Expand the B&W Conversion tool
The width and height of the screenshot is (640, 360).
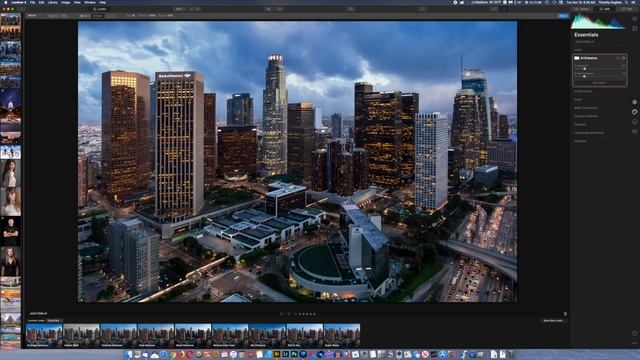(x=586, y=108)
